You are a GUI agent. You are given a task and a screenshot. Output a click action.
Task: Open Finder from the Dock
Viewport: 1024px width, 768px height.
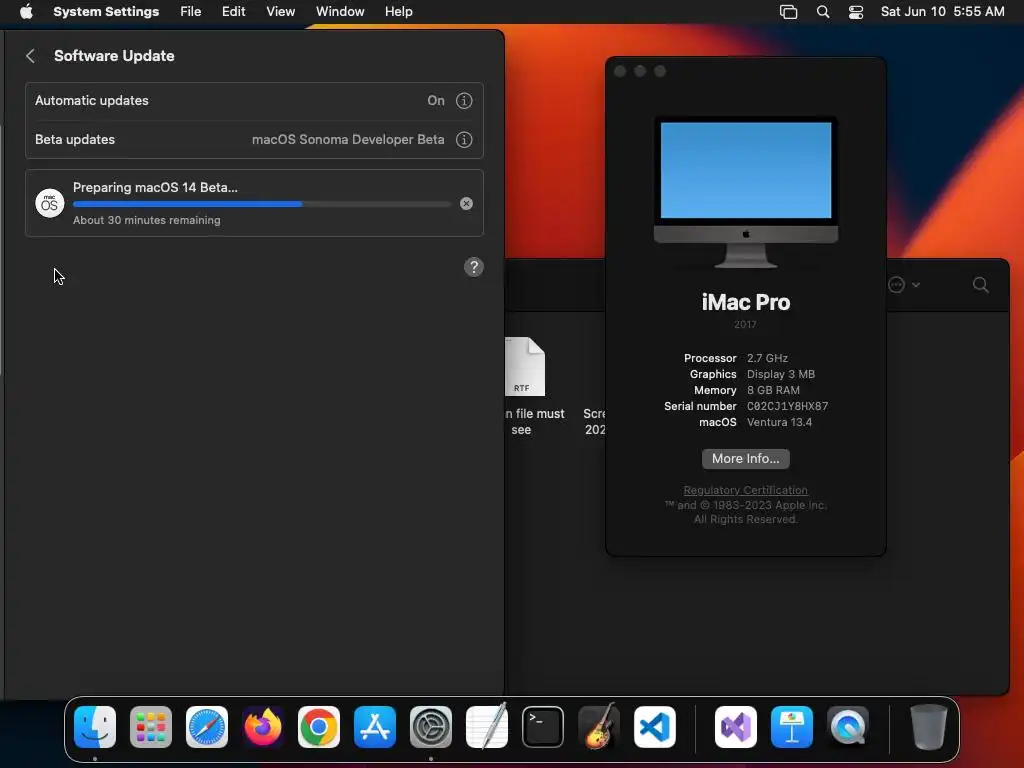point(95,727)
